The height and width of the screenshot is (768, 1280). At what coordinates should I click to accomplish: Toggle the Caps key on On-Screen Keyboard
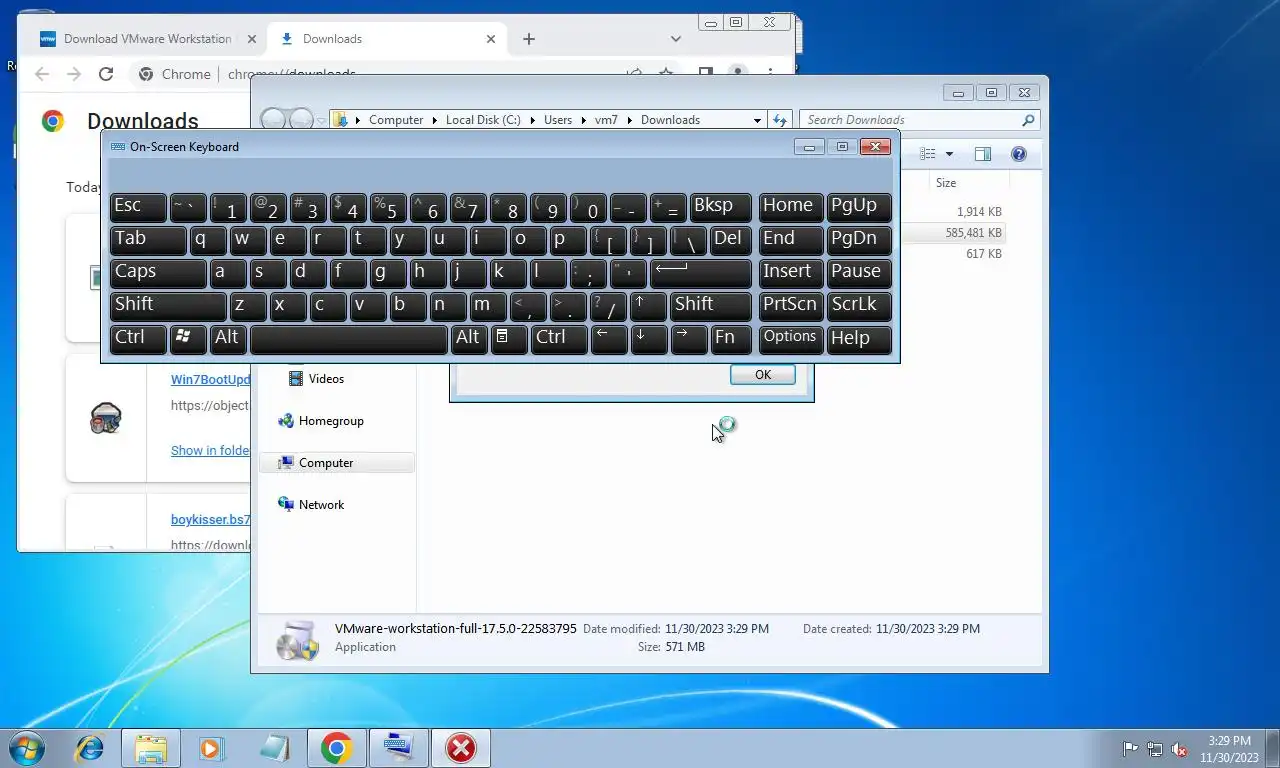(158, 272)
